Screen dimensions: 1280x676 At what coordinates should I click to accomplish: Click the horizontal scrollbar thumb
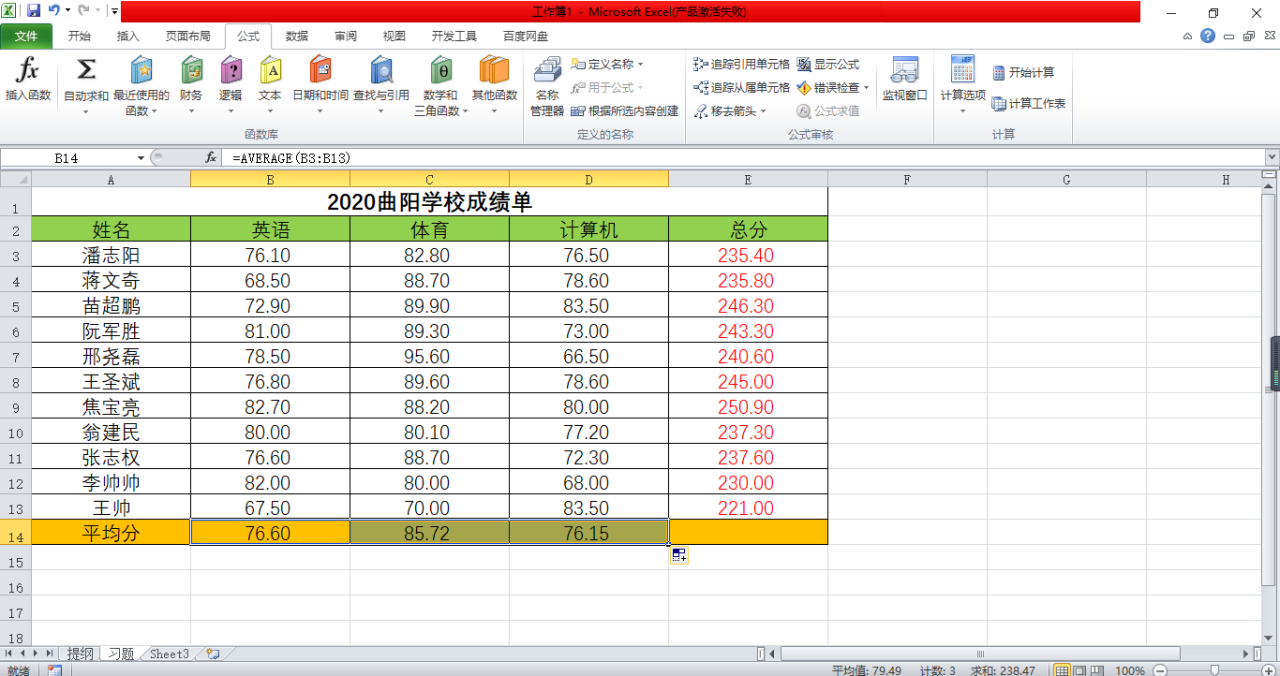(x=979, y=654)
